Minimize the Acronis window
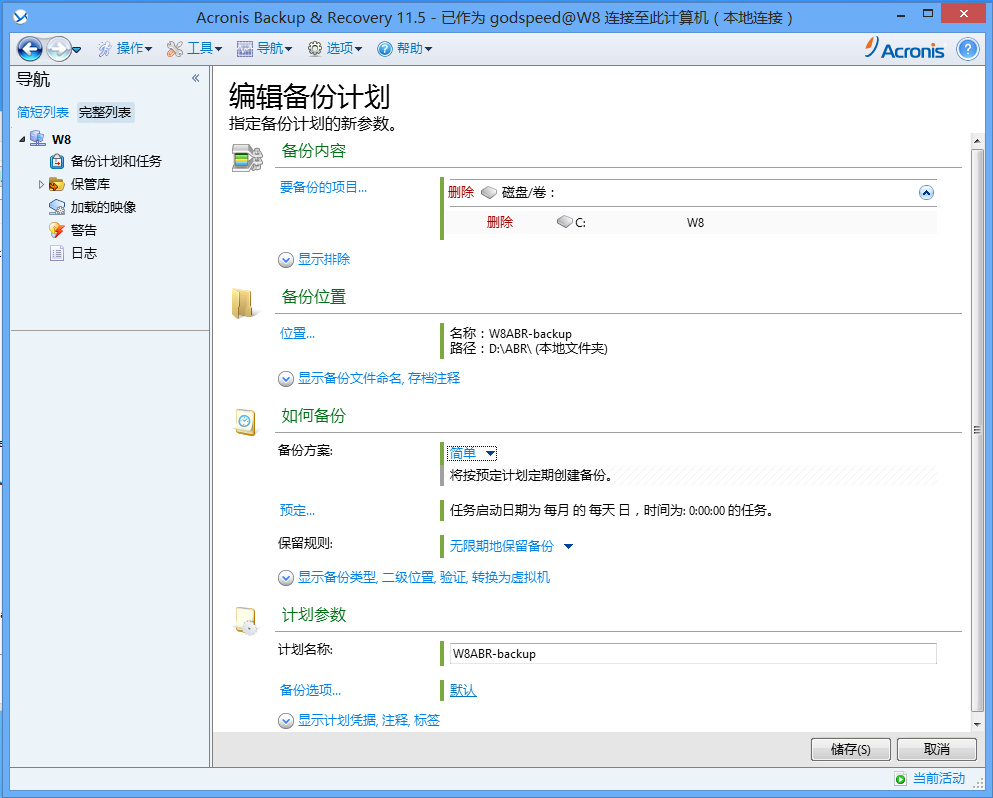Viewport: 993px width, 798px height. point(900,15)
